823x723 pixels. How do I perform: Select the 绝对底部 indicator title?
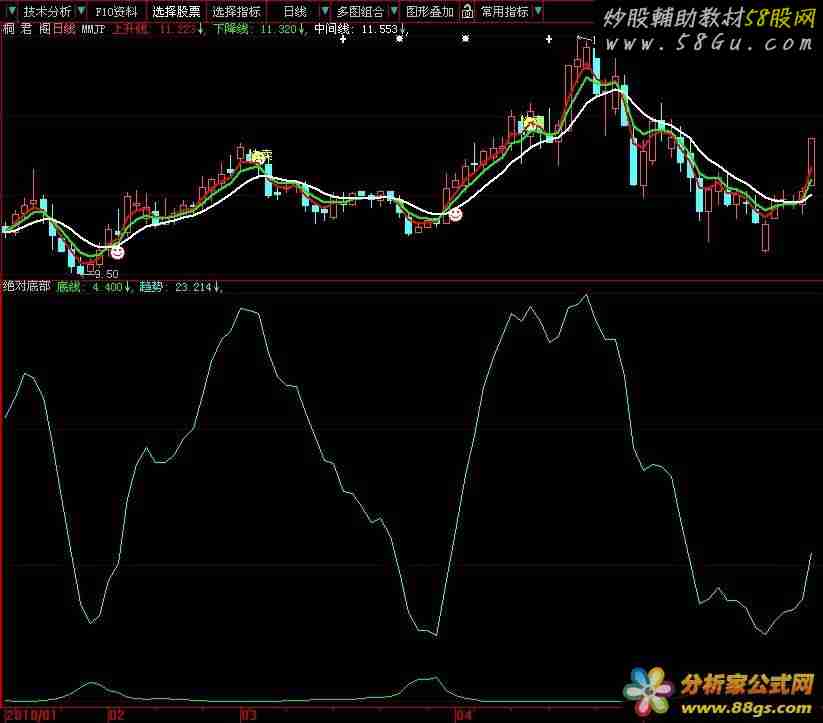[27, 286]
